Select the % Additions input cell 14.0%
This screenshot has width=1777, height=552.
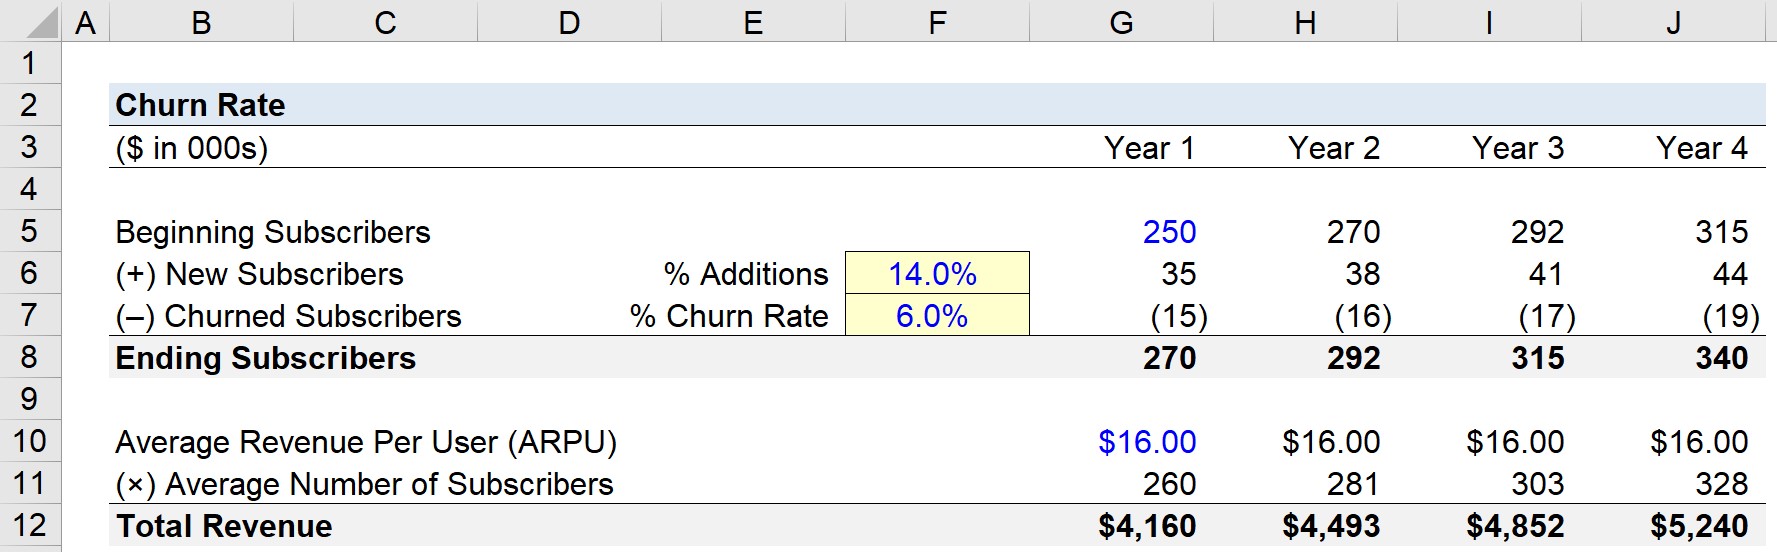937,273
